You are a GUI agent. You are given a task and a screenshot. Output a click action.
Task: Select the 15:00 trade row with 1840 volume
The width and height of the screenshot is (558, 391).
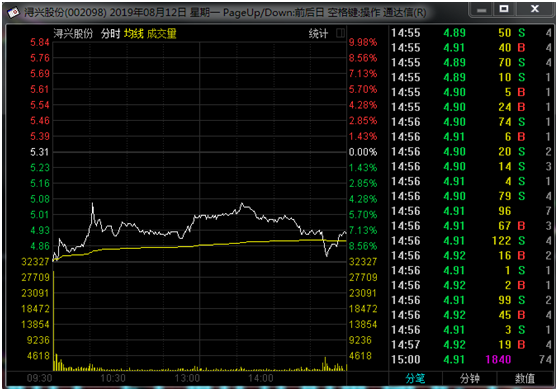click(472, 359)
